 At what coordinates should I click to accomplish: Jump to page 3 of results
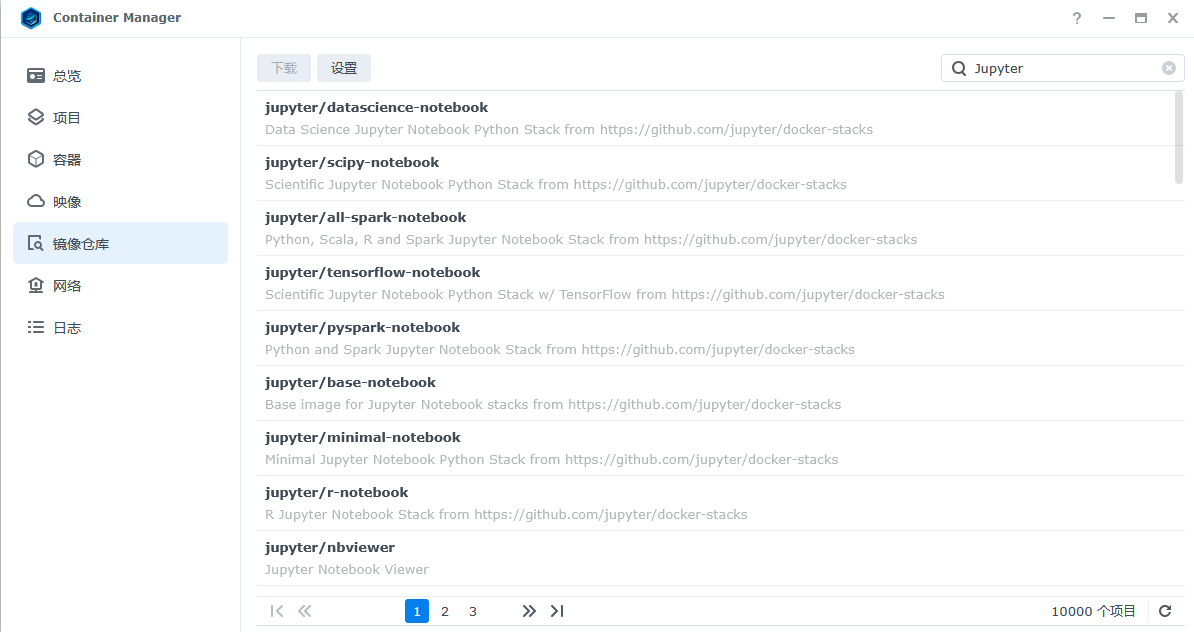coord(473,611)
